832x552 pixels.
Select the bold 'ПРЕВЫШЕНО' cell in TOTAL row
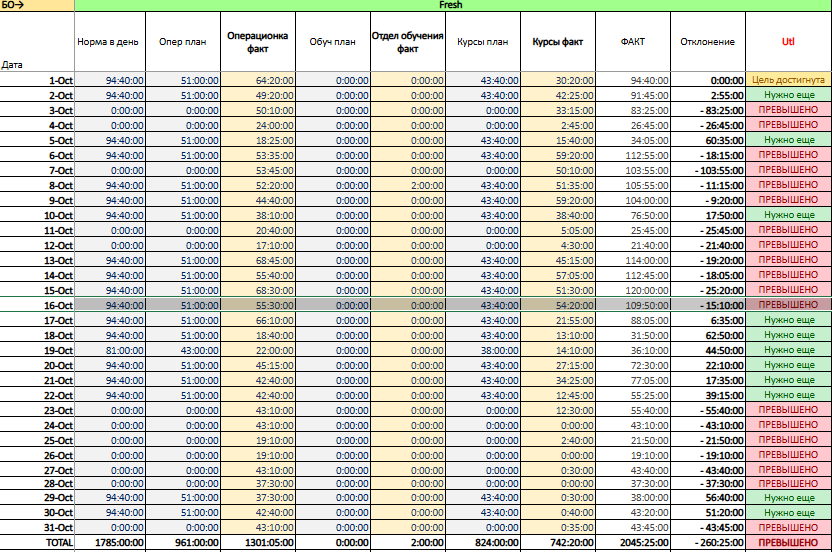(788, 542)
